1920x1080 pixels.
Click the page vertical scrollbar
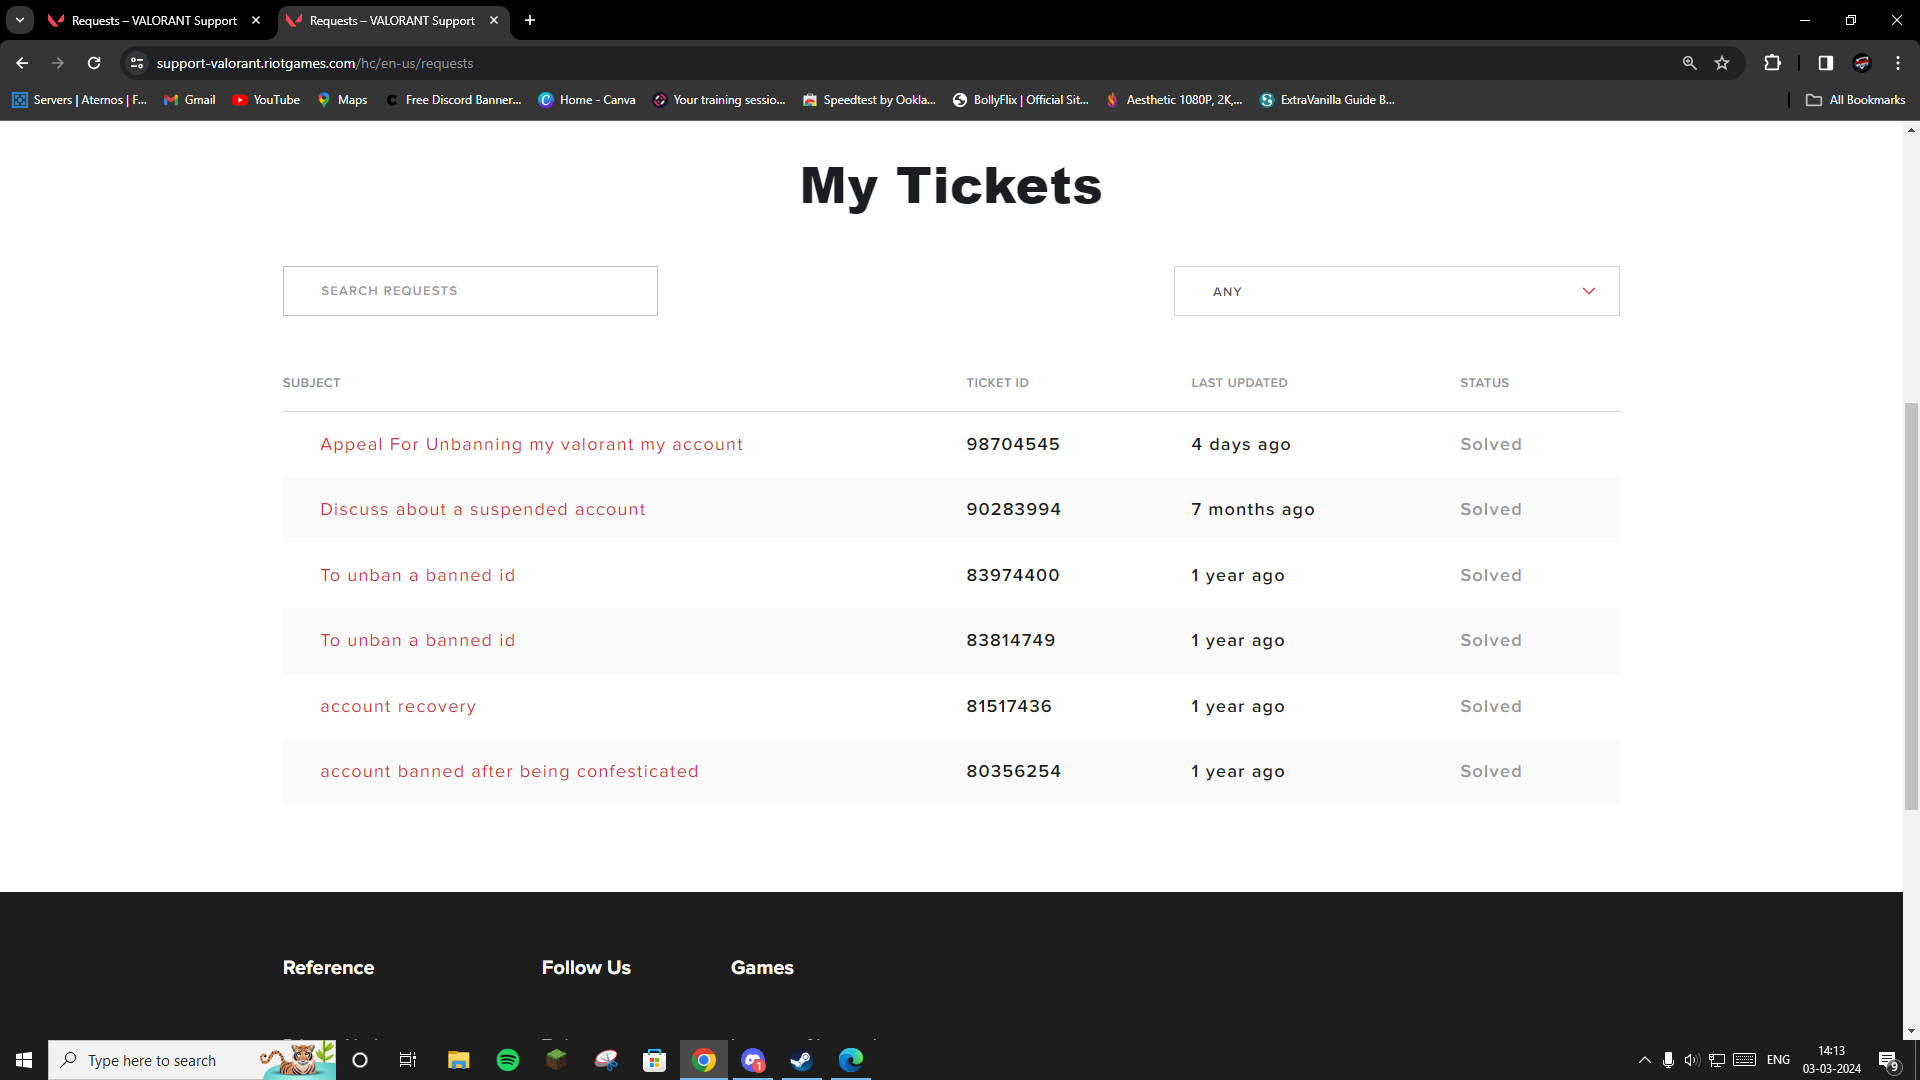1911,600
